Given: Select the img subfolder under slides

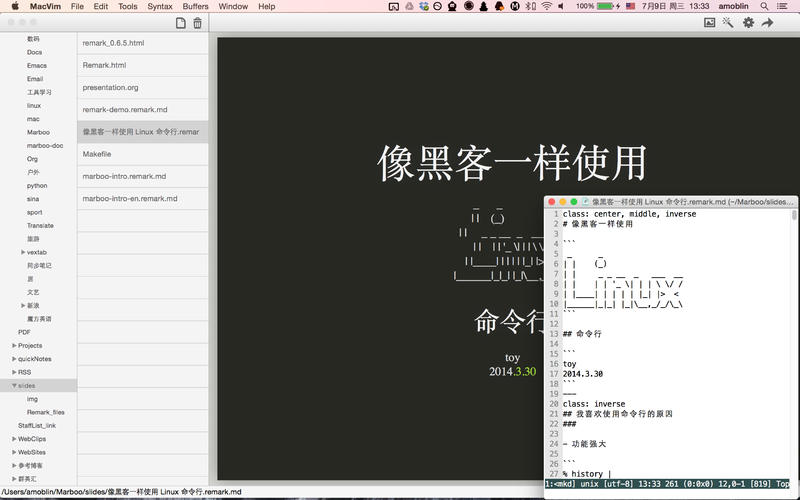Looking at the screenshot, I should pyautogui.click(x=32, y=399).
